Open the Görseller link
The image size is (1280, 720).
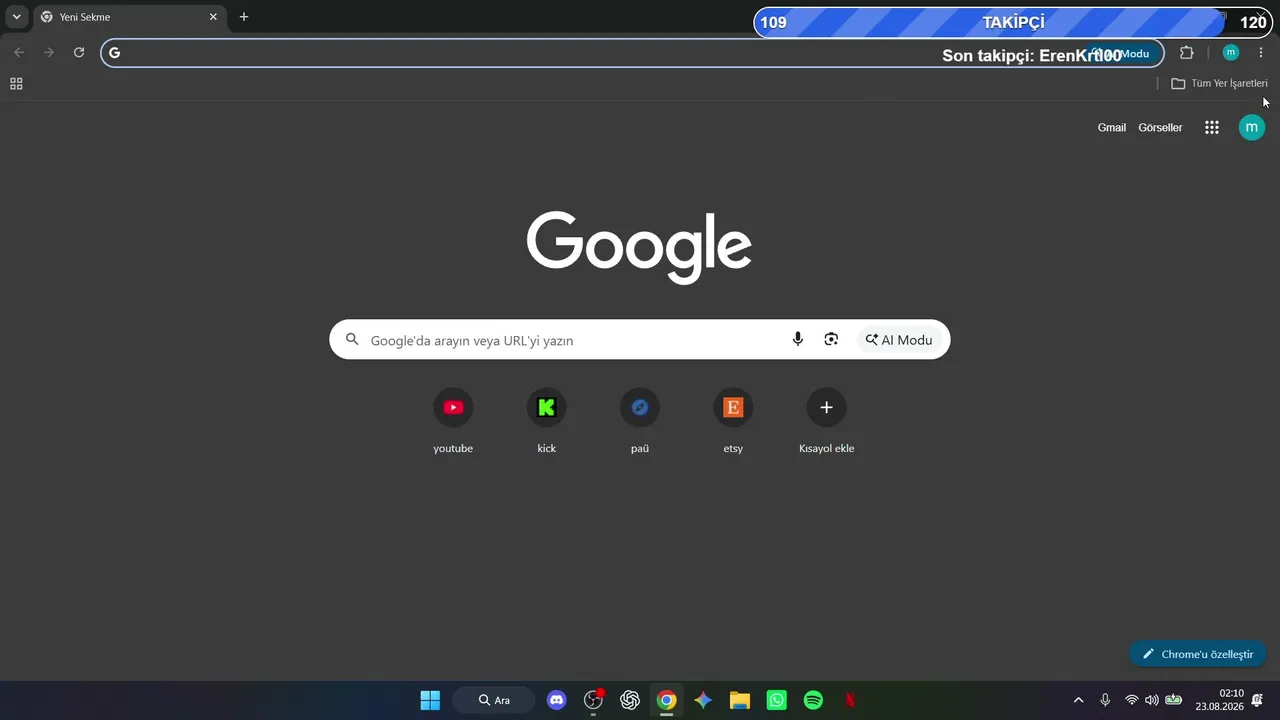(x=1160, y=128)
